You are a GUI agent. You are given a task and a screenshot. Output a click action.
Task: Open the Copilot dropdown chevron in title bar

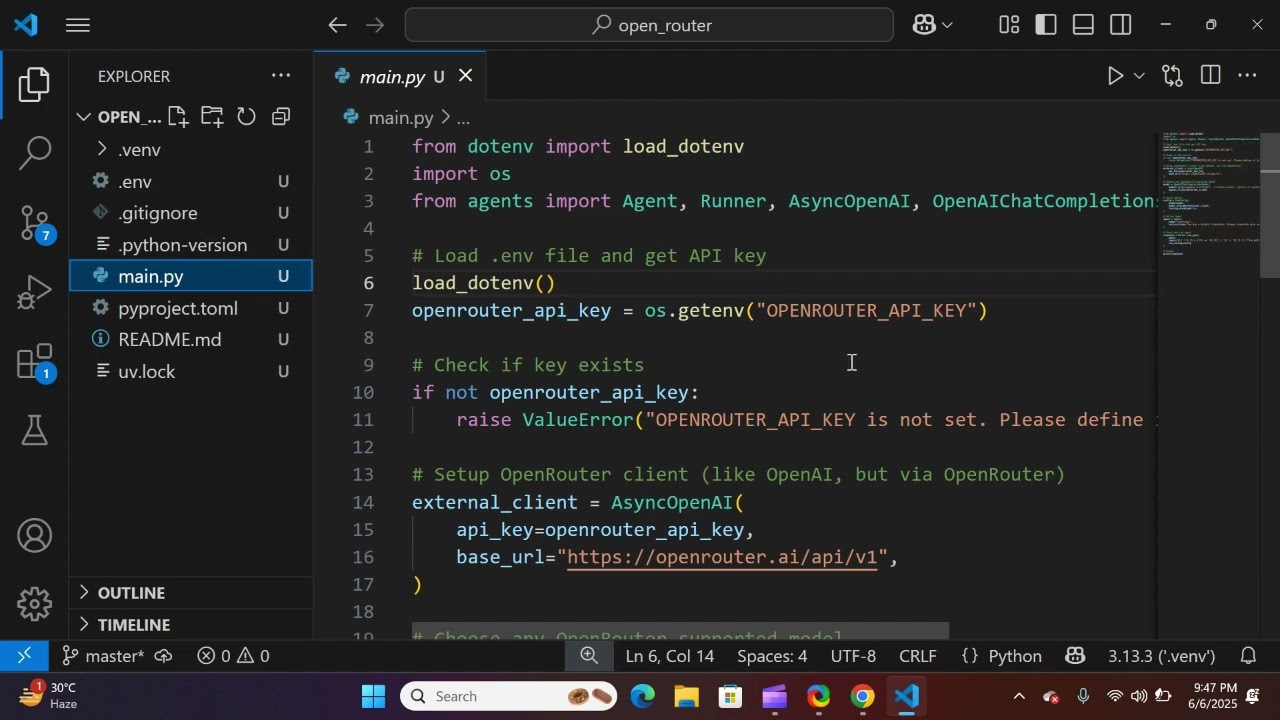point(947,25)
